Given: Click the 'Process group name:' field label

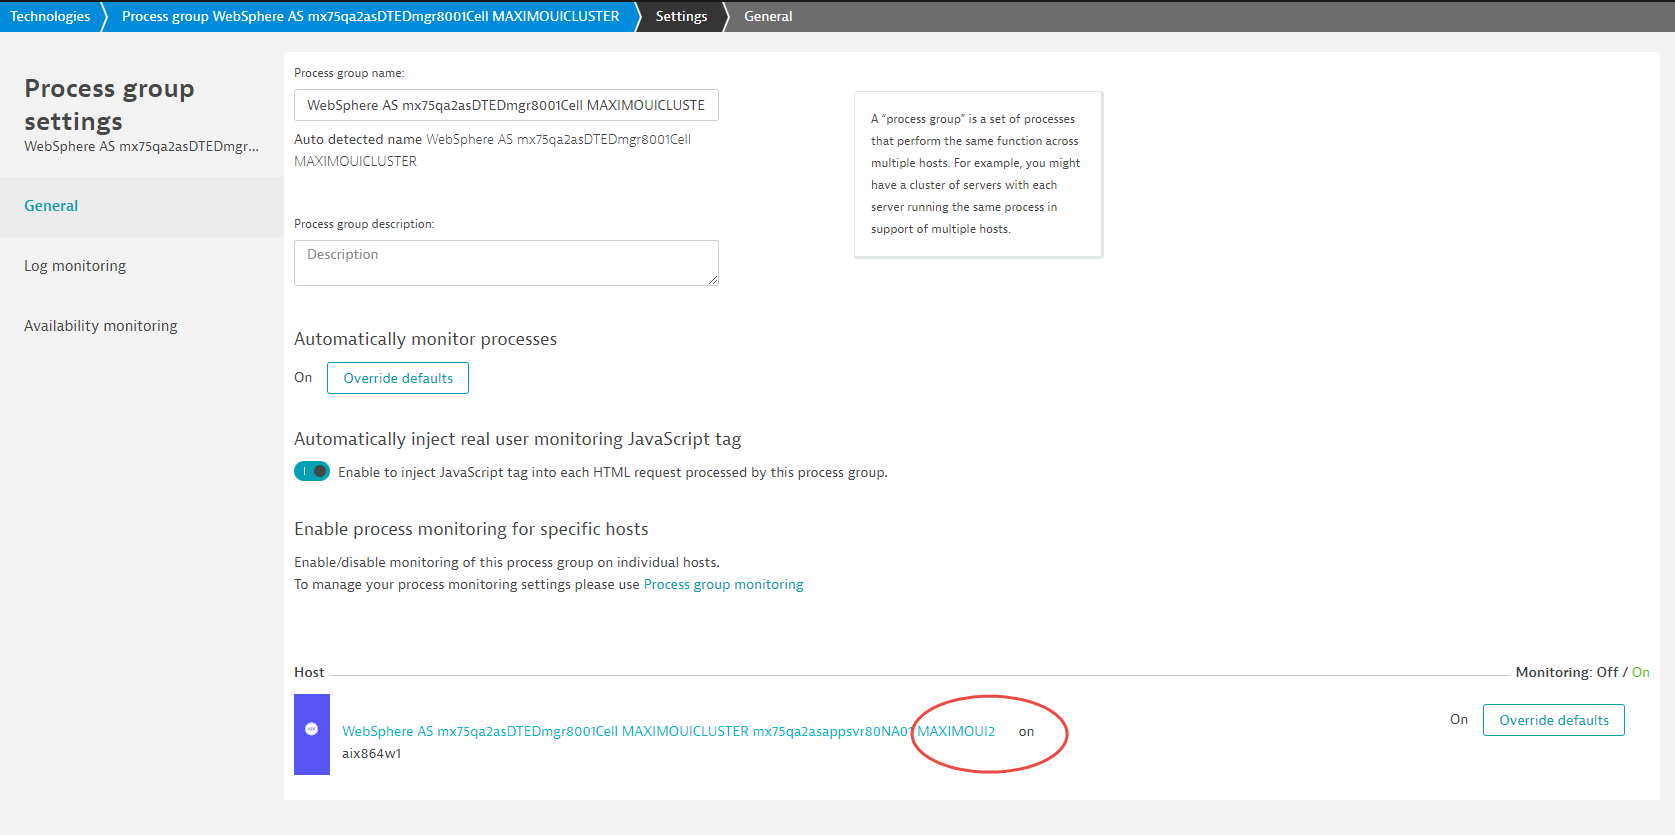Looking at the screenshot, I should coord(349,73).
